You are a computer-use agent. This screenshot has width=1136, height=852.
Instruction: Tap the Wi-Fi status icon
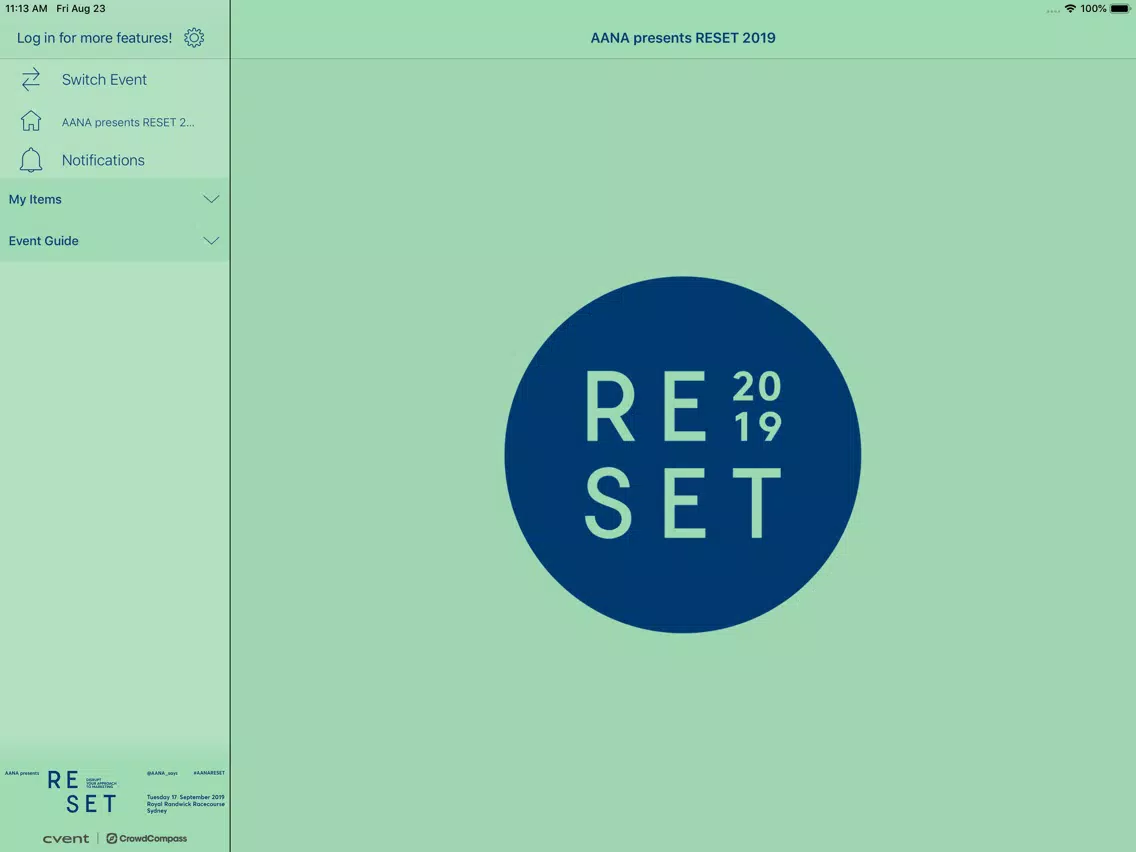(x=1069, y=9)
